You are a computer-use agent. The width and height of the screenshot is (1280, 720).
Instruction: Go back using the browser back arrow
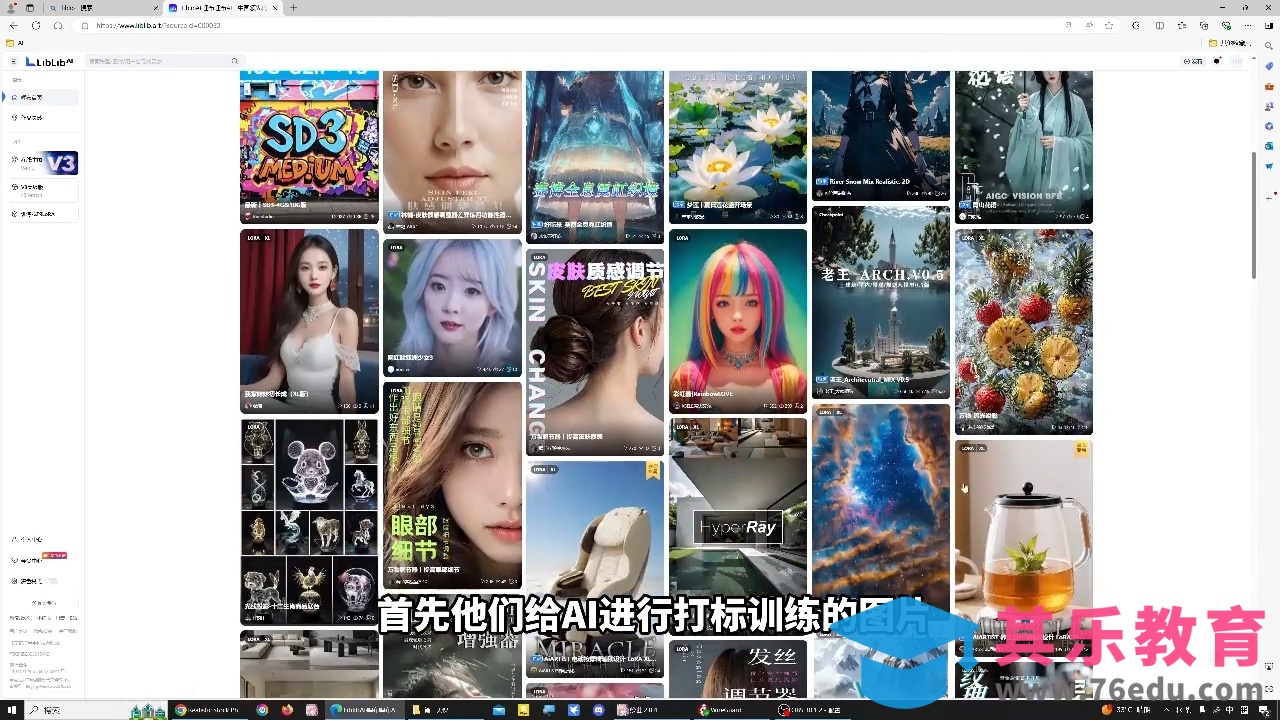[x=14, y=25]
